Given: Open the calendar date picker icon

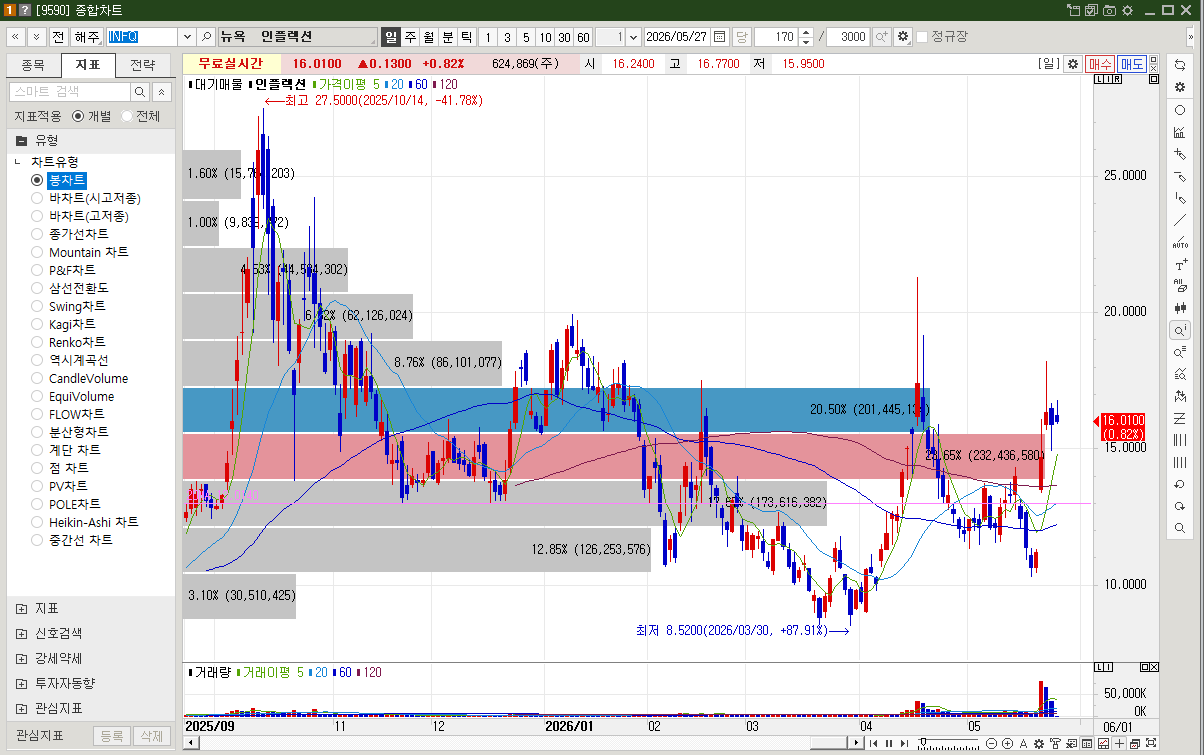Looking at the screenshot, I should coord(719,36).
